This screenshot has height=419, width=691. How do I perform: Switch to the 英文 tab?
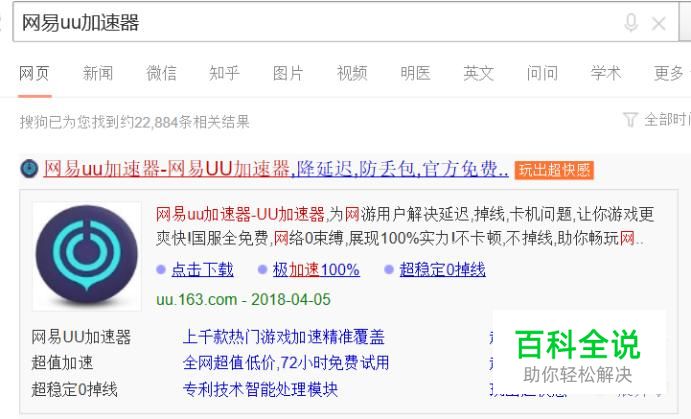tap(479, 73)
